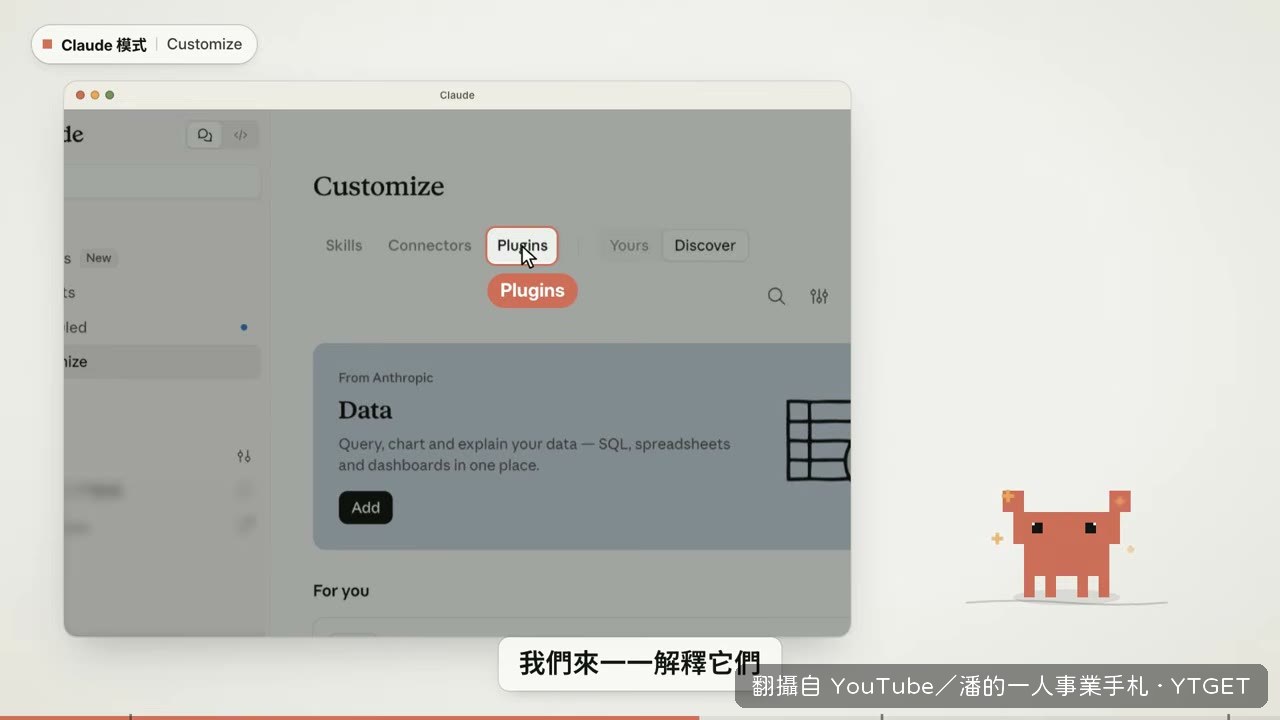Switch to chat mode via speech-bubble icon
1280x720 pixels.
click(205, 135)
